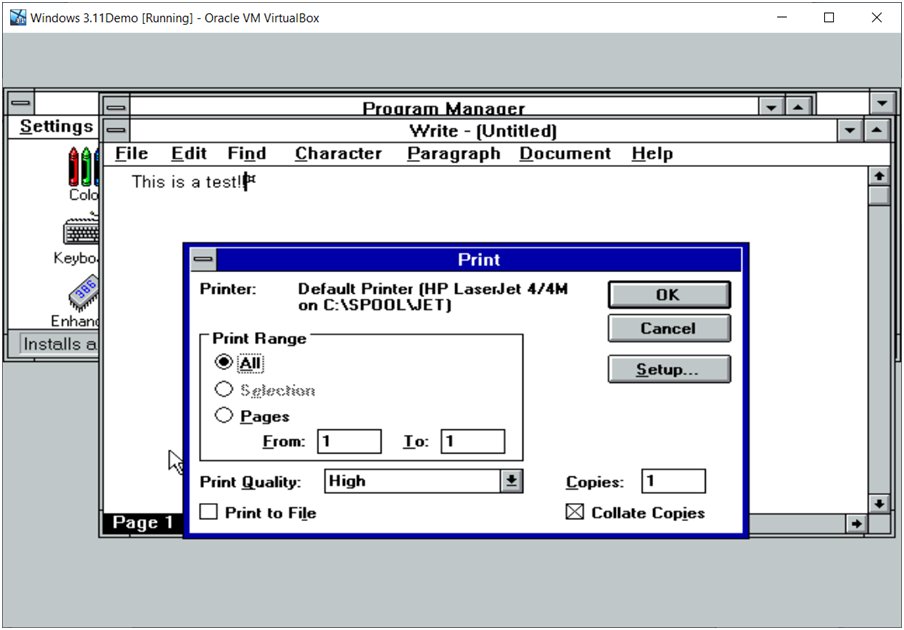Minimize the Control Panel window behind

(x=882, y=103)
